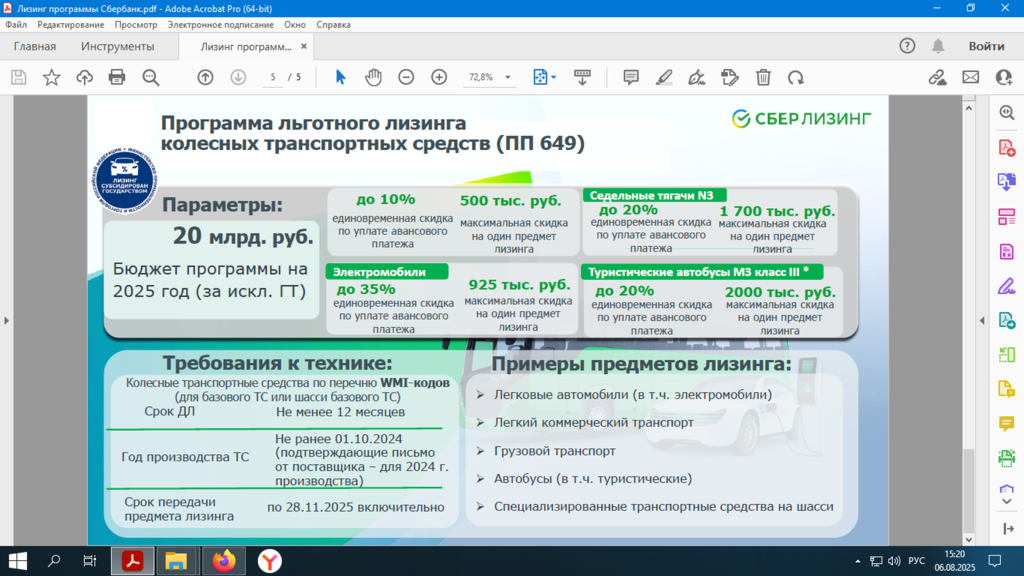
Task: Rotate the page view
Action: [795, 77]
